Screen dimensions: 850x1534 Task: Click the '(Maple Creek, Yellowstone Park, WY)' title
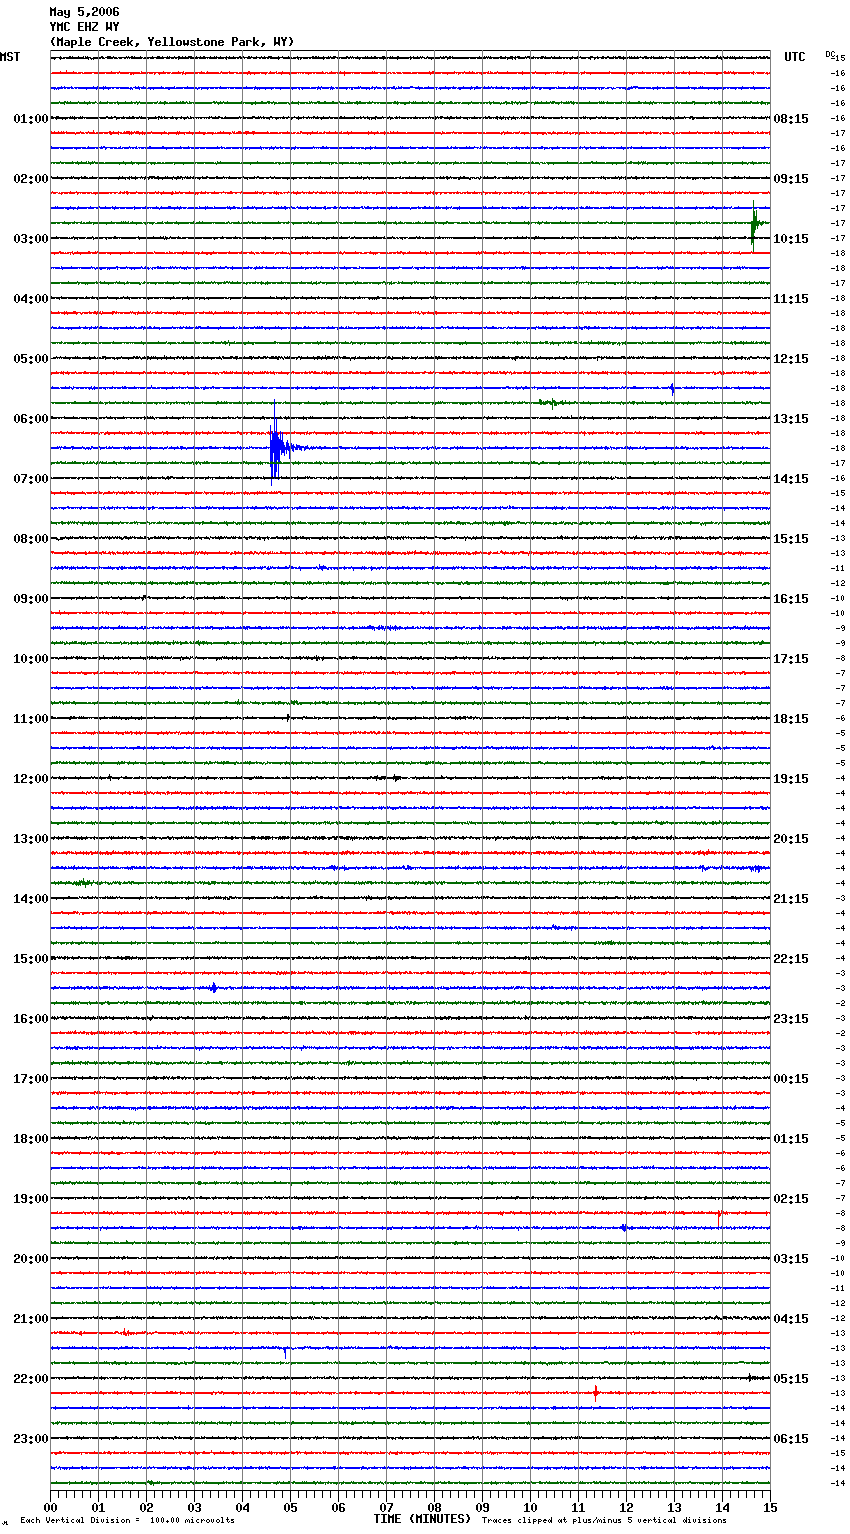tap(172, 42)
